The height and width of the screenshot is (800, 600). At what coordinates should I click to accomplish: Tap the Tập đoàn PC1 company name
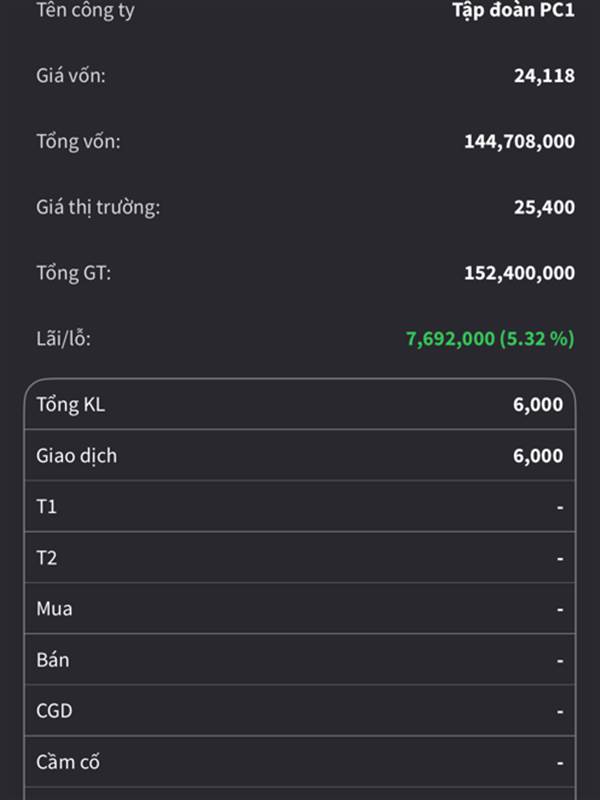point(513,11)
